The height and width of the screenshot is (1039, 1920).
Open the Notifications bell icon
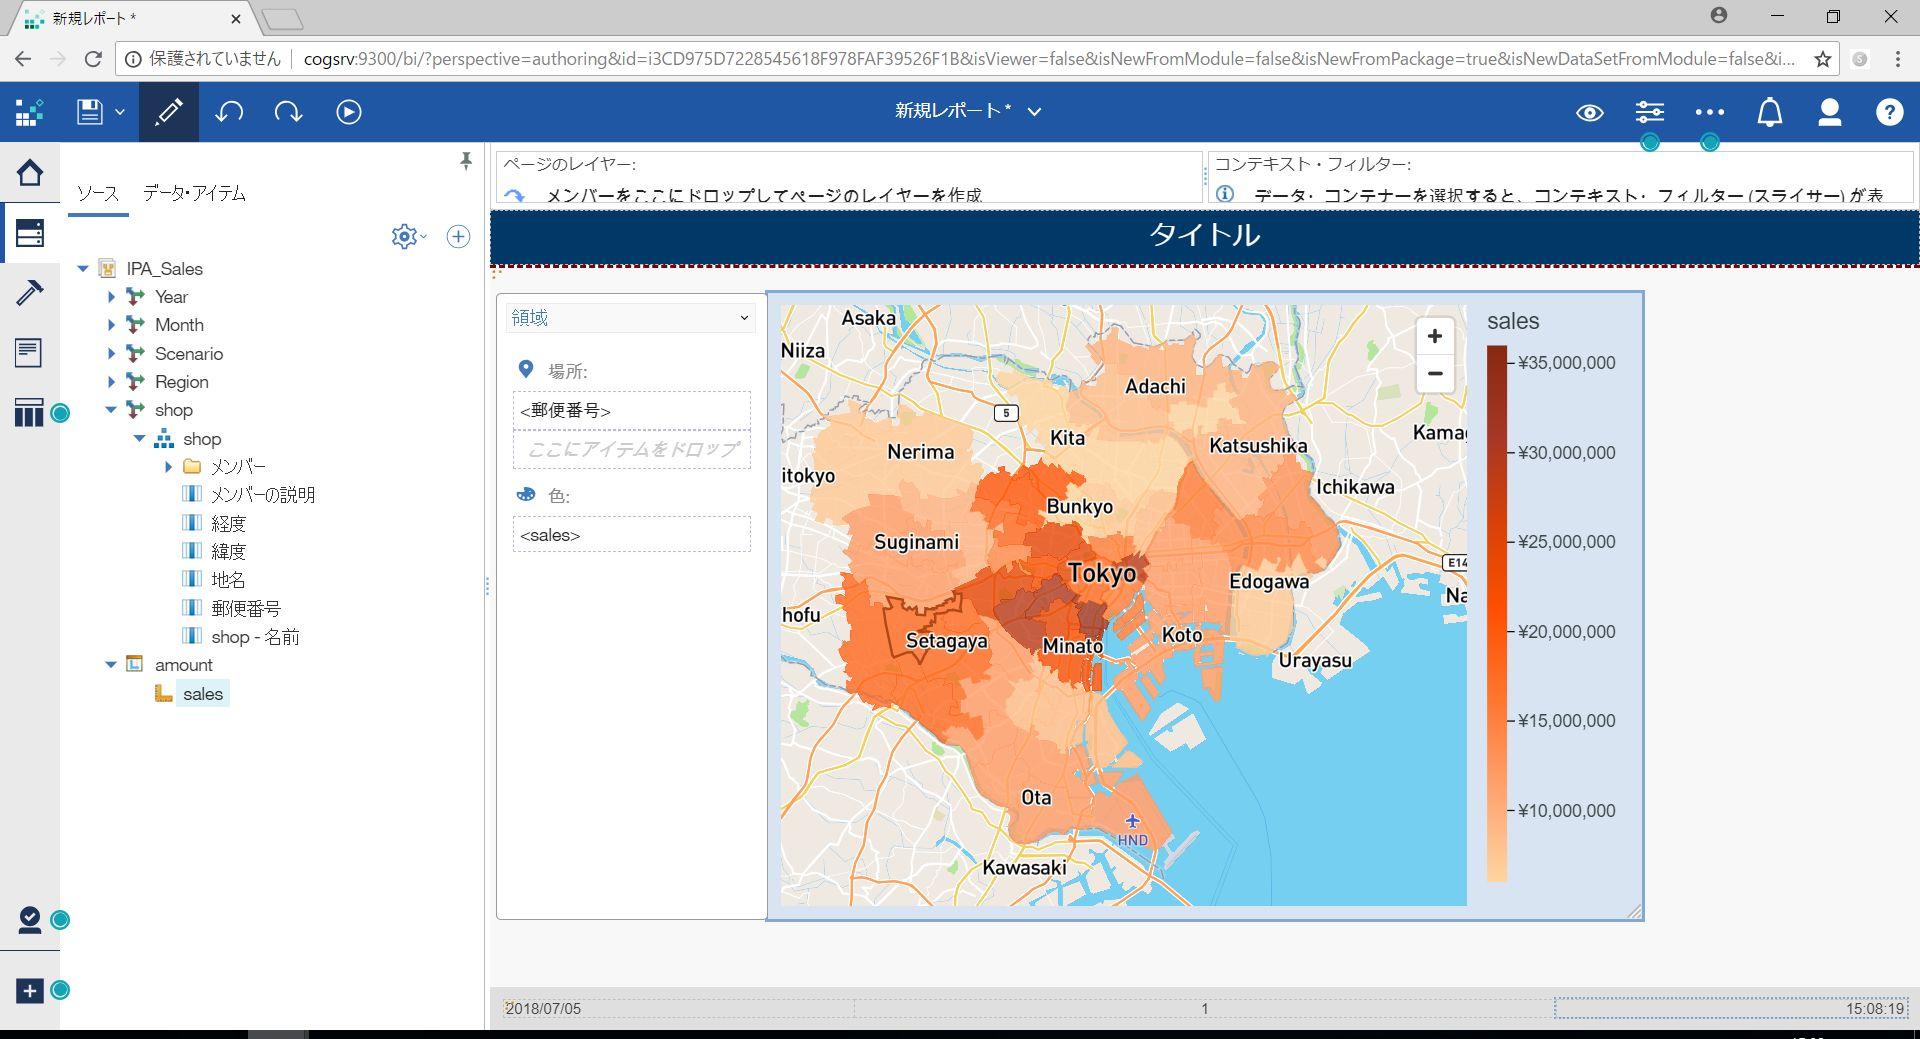(x=1769, y=112)
